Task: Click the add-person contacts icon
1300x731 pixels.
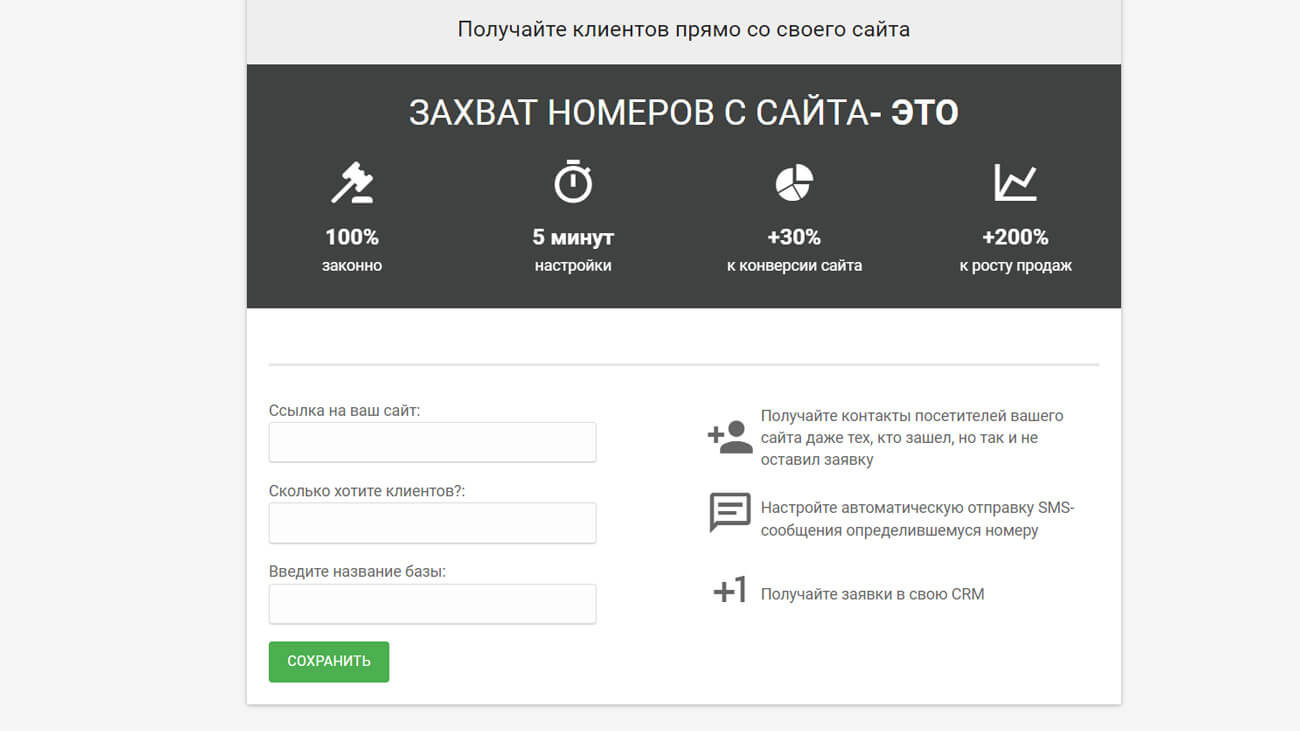Action: pyautogui.click(x=730, y=437)
